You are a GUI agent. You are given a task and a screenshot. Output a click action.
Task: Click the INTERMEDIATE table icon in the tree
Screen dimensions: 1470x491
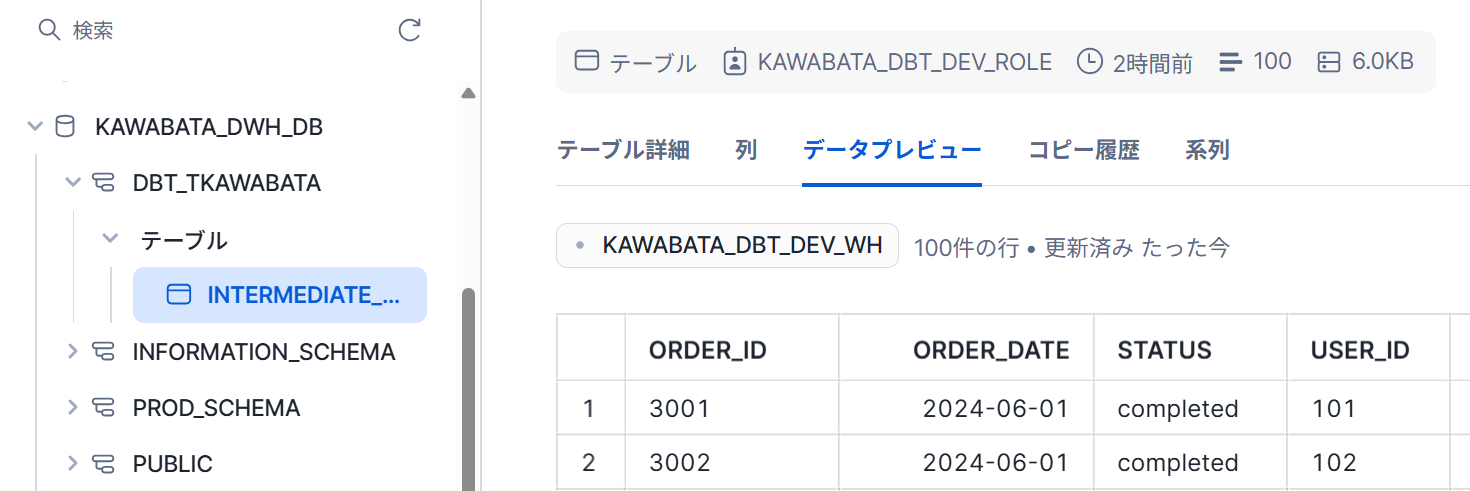coord(178,294)
